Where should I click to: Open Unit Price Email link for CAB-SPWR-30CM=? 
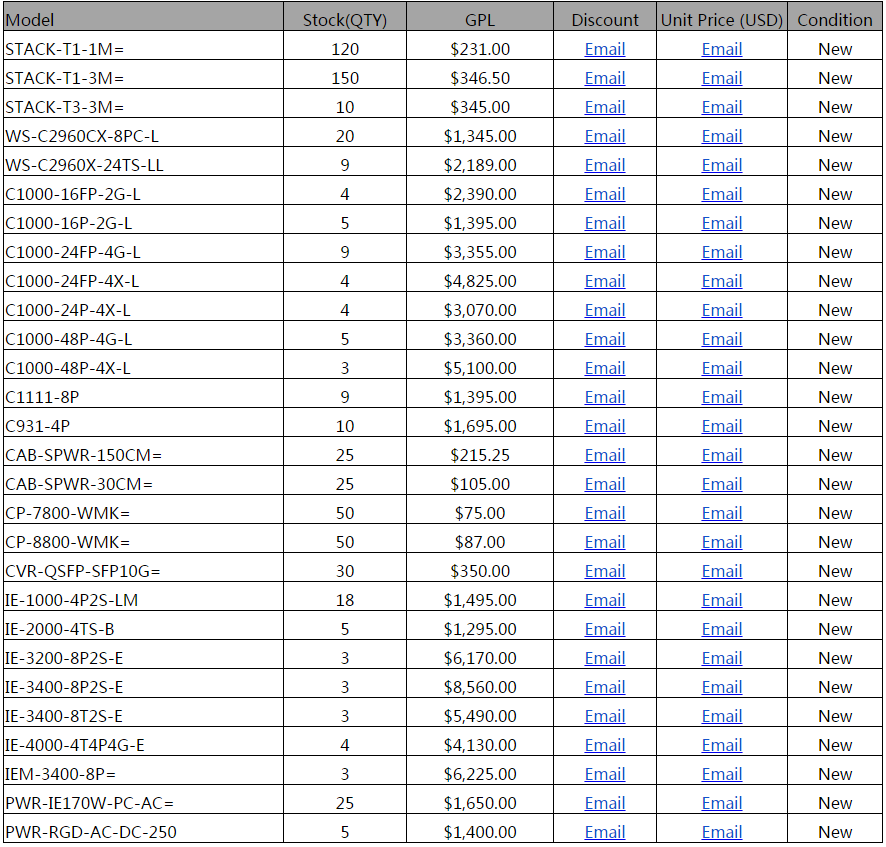tap(722, 484)
